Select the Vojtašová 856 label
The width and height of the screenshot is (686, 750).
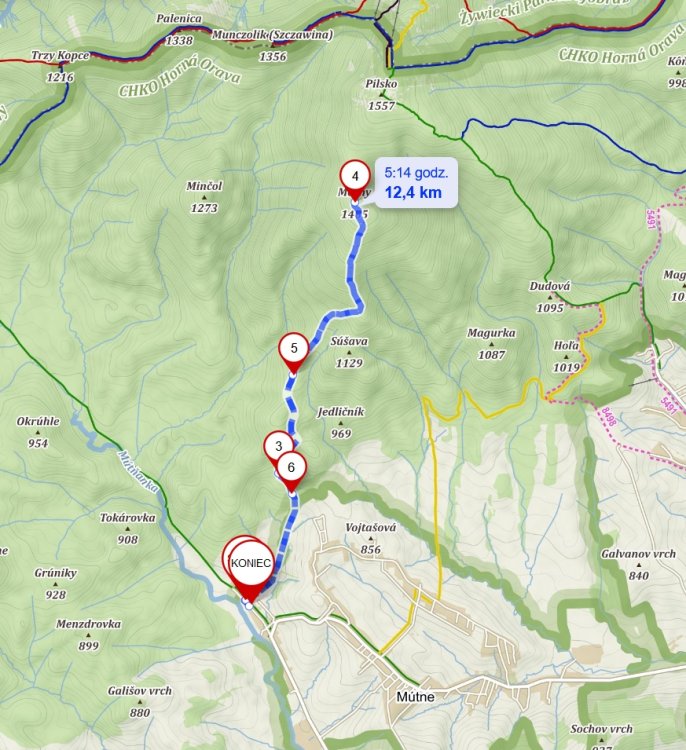click(x=371, y=538)
